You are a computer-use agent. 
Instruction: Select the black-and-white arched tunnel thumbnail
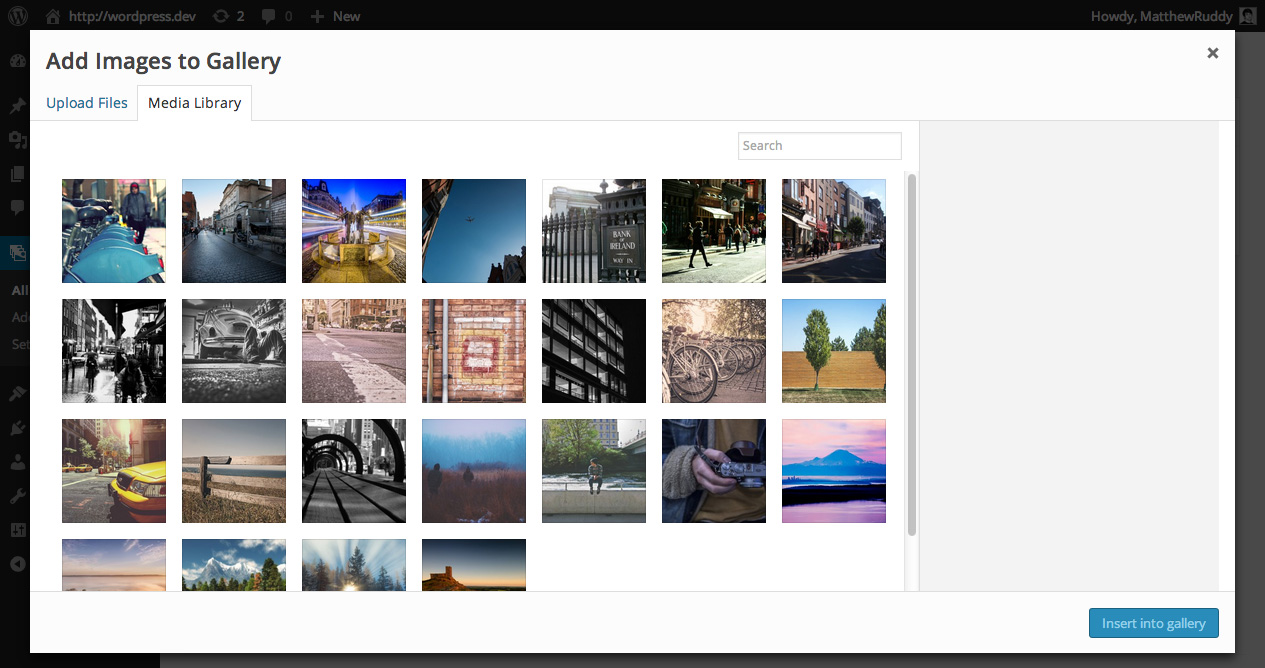tap(354, 471)
